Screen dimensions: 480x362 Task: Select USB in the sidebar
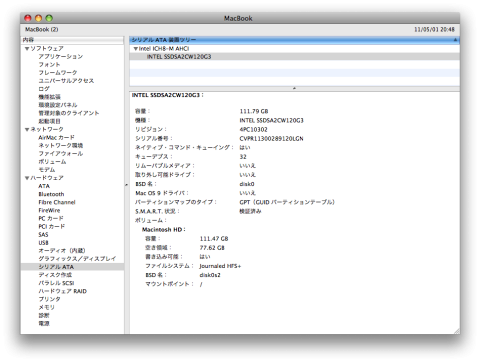tap(43, 243)
